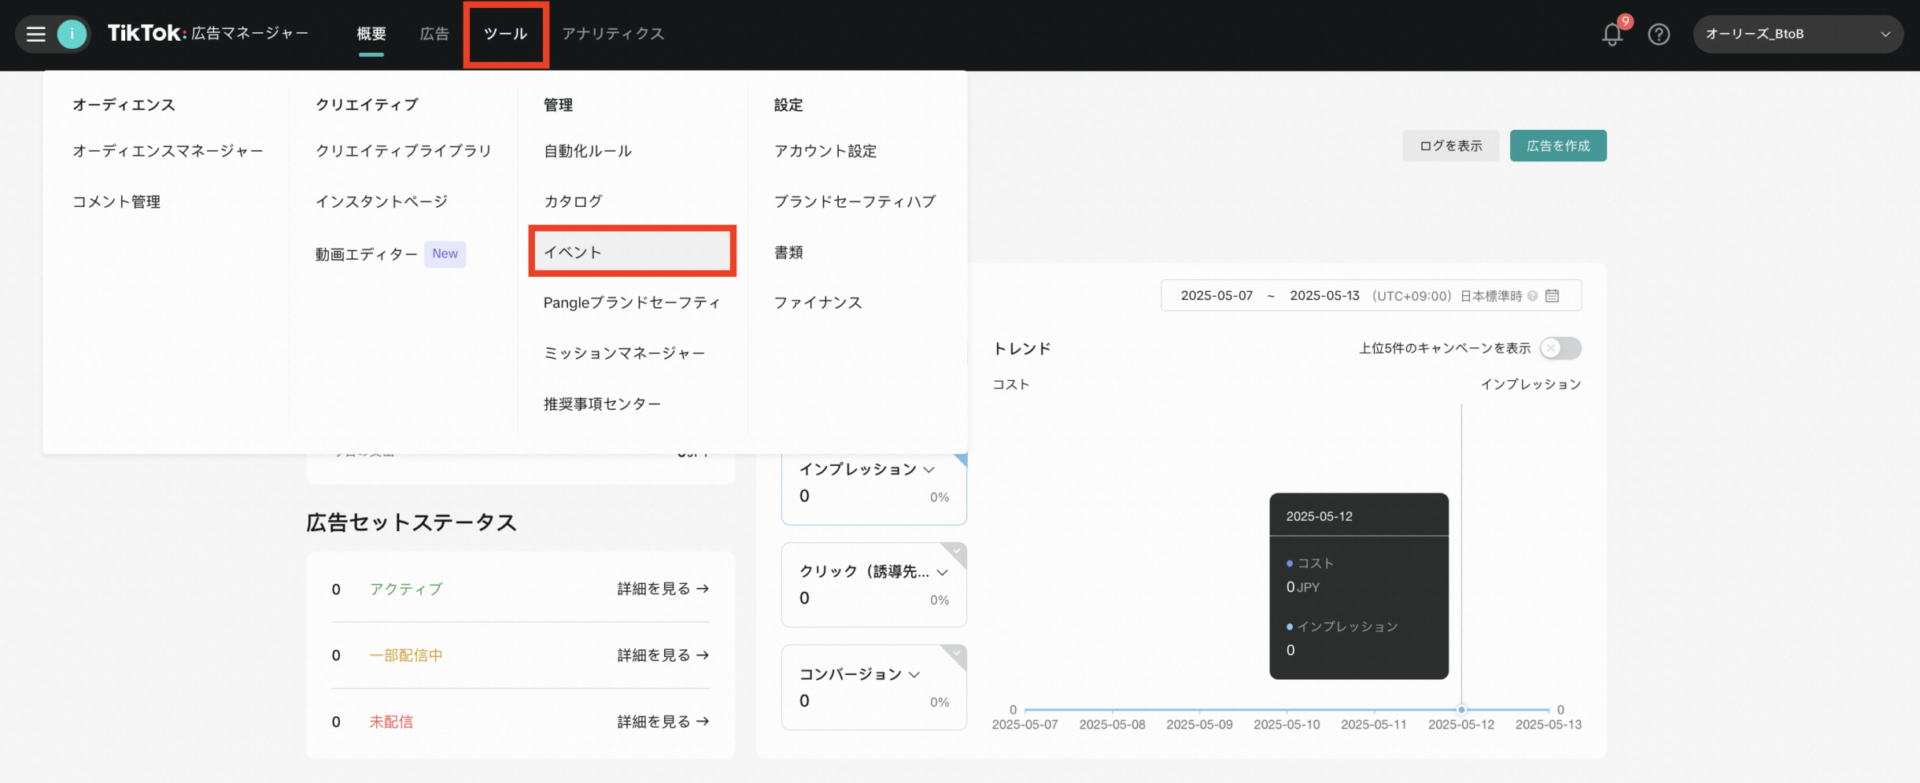Image resolution: width=1920 pixels, height=783 pixels.
Task: Open ブランドセーフティハブ
Action: click(855, 202)
